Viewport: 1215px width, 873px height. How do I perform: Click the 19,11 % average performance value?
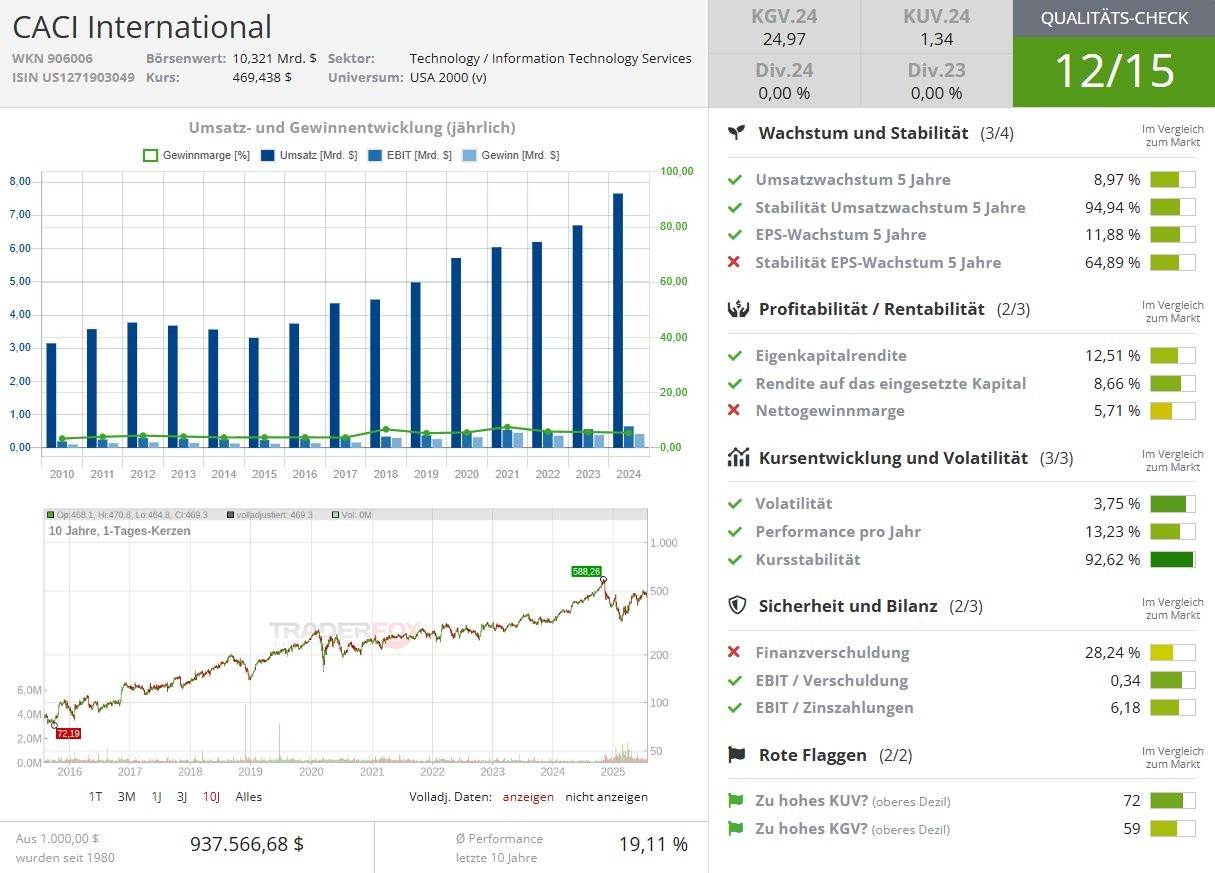653,844
